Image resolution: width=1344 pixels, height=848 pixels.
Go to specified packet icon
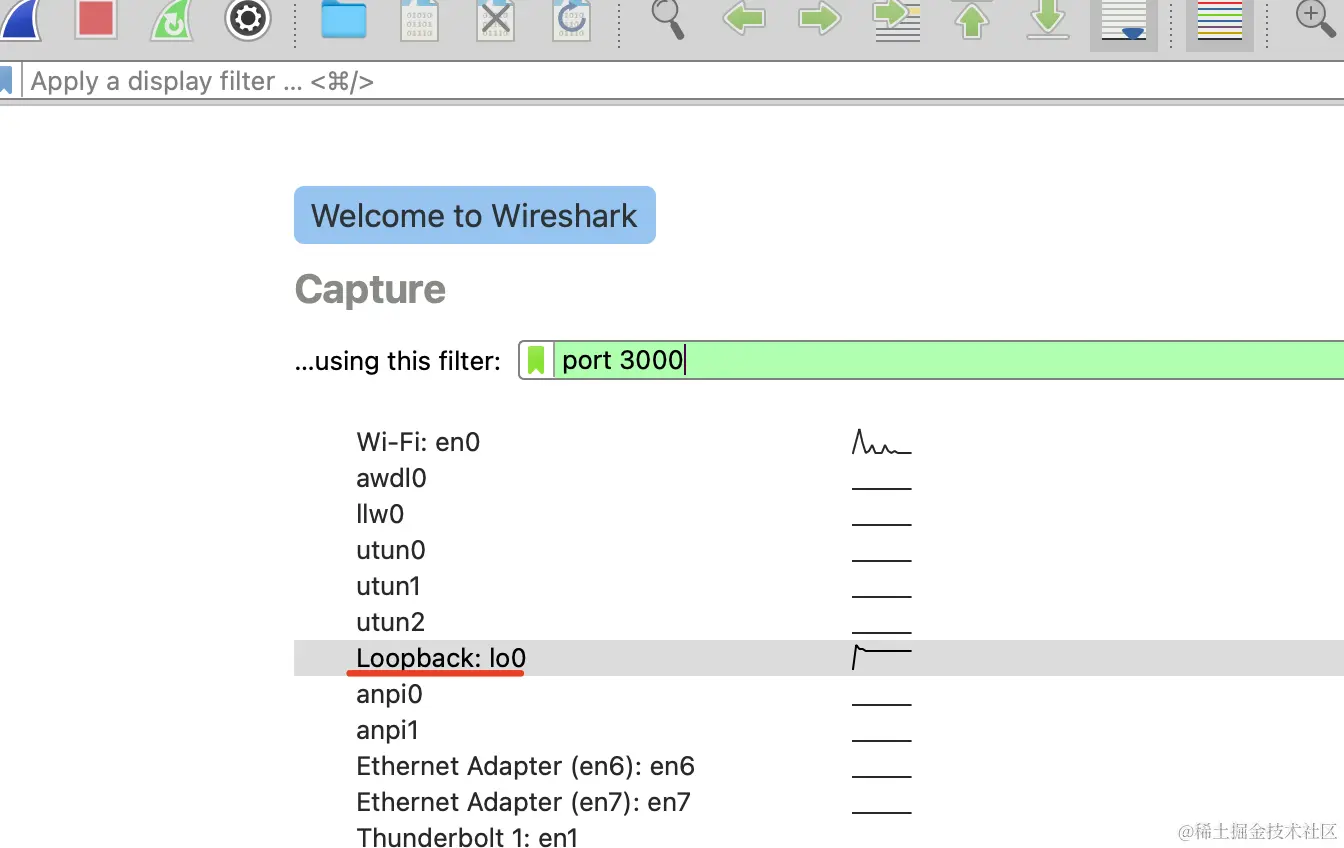[895, 20]
